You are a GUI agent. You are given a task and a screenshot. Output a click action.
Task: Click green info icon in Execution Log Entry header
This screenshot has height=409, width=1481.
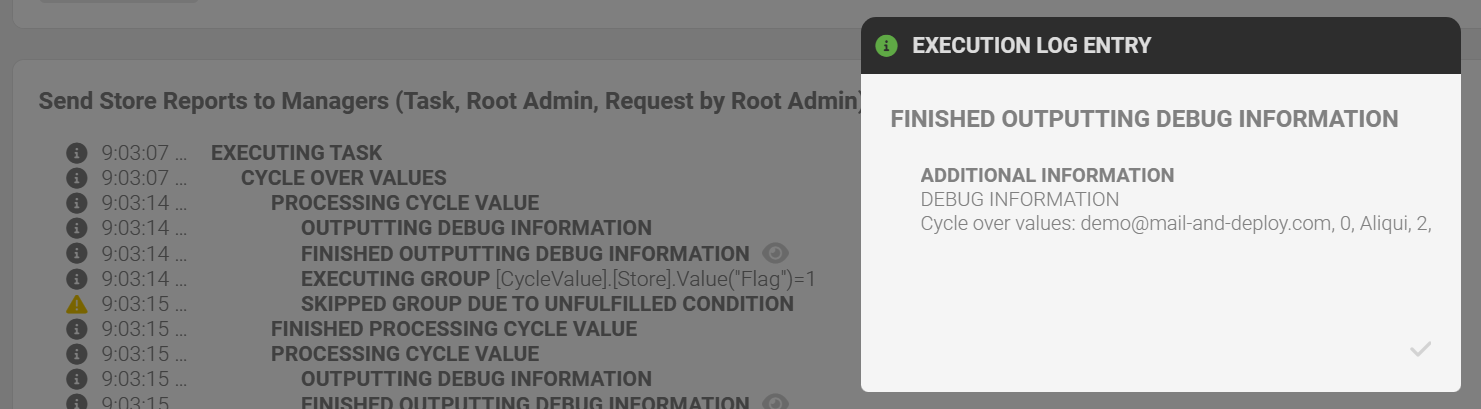[x=885, y=45]
